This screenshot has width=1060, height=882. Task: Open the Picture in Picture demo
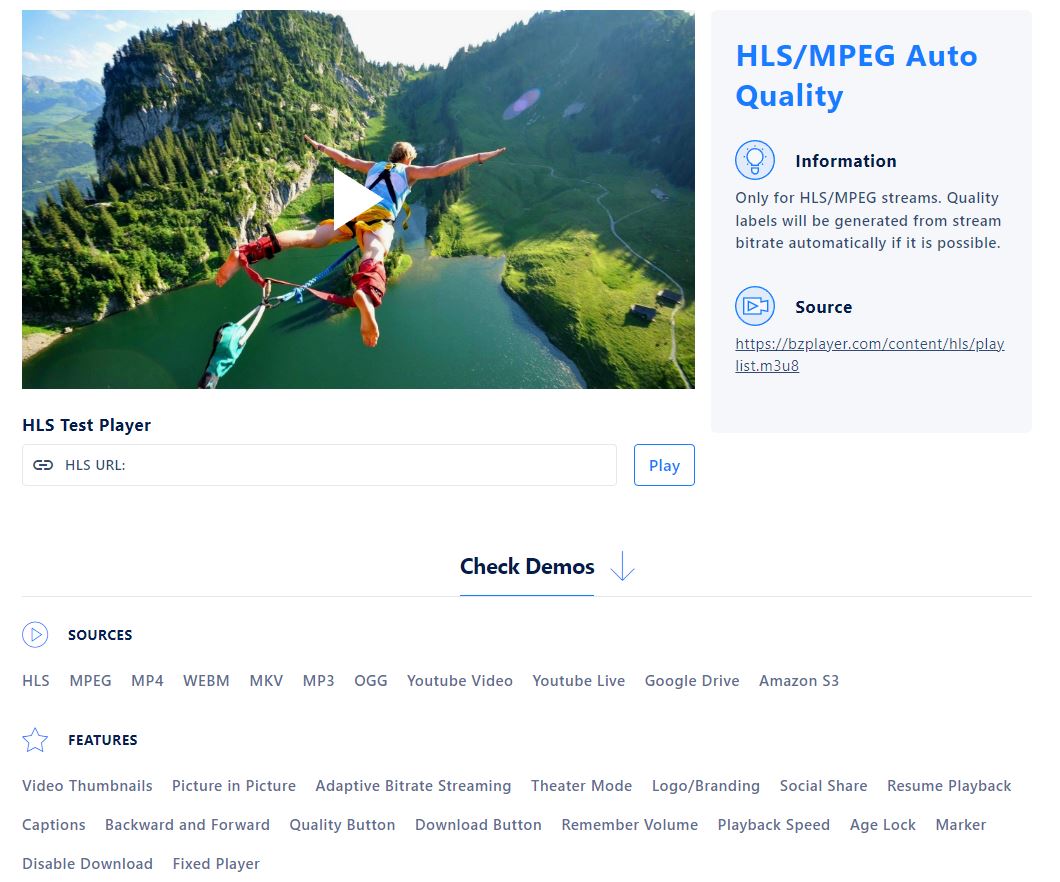[x=234, y=786]
